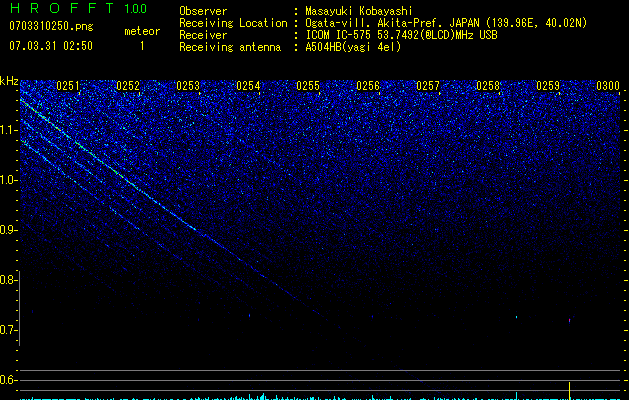Click the 1.1 frequency axis label
Screen dimensions: 629x400
[8, 130]
